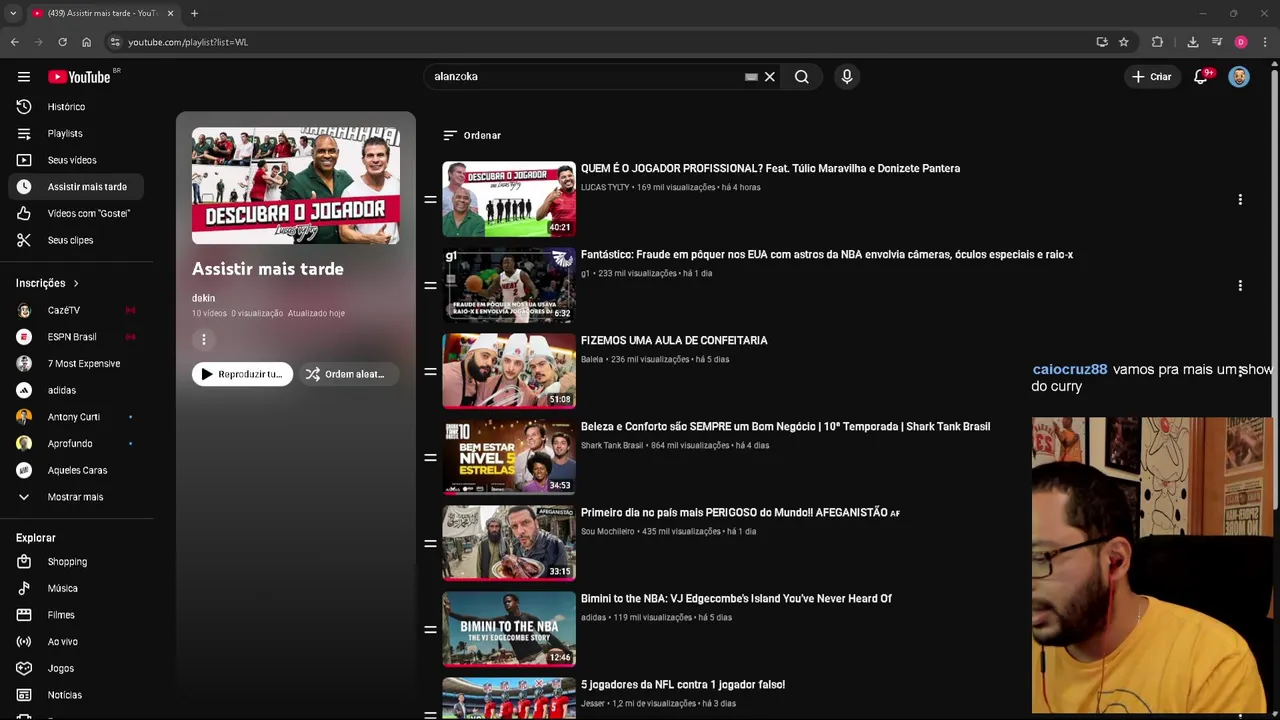Open Bimini to the NBA video
Image resolution: width=1280 pixels, height=720 pixels.
click(736, 599)
